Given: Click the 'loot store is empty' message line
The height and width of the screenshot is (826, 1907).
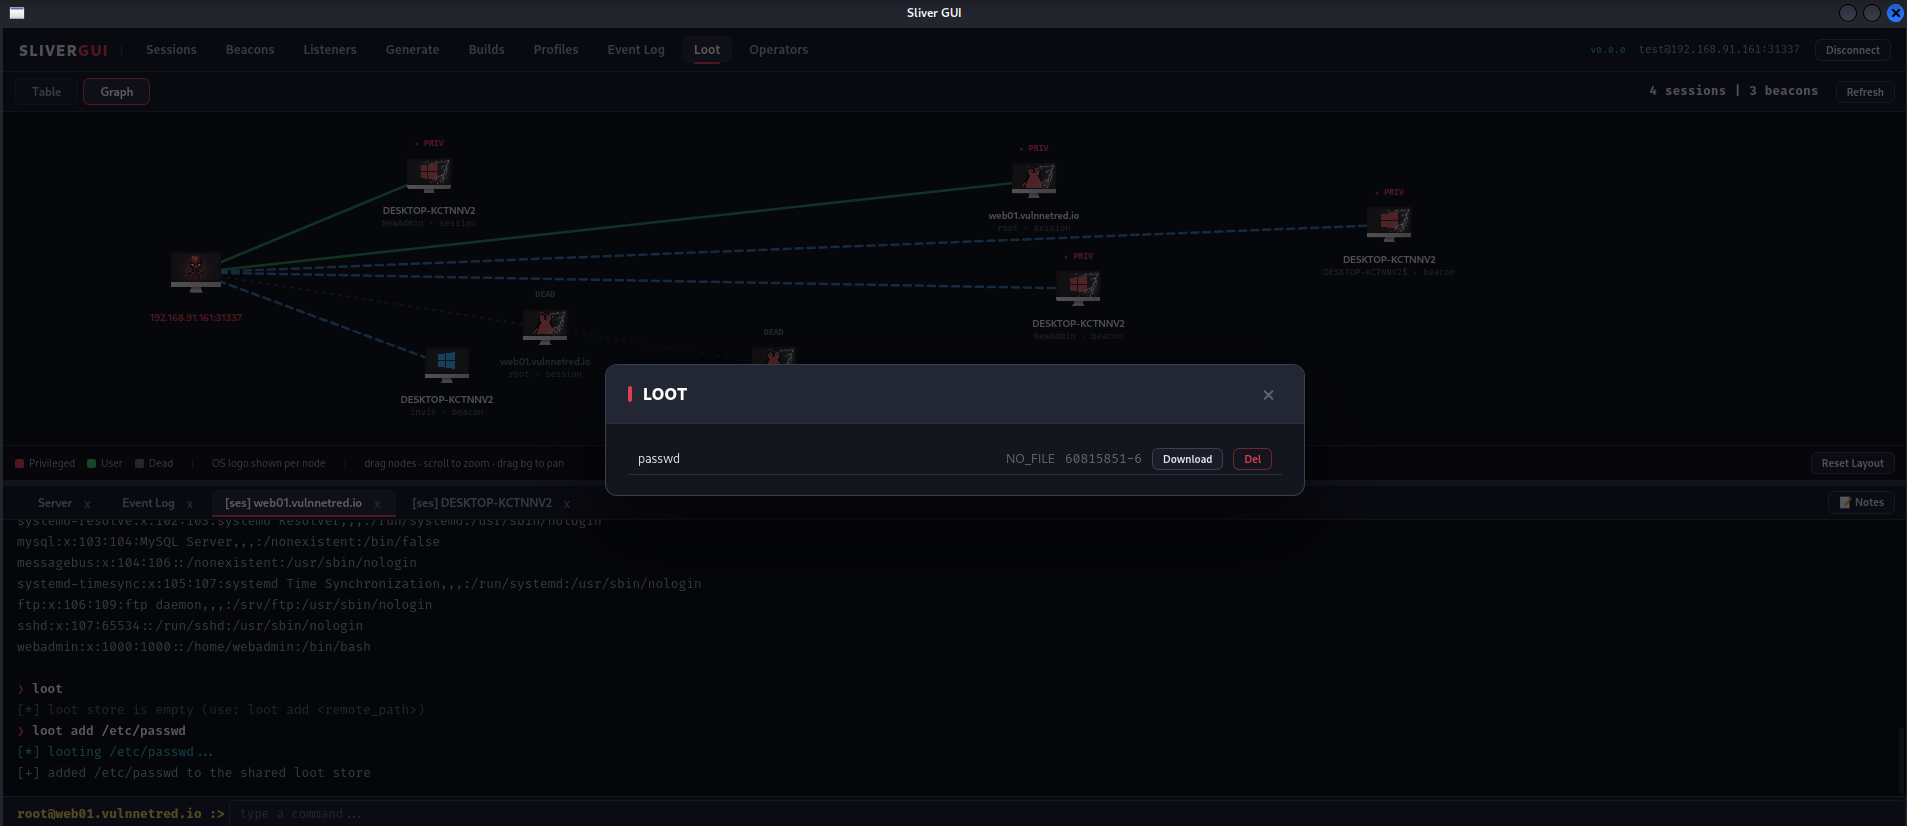Looking at the screenshot, I should (x=221, y=710).
